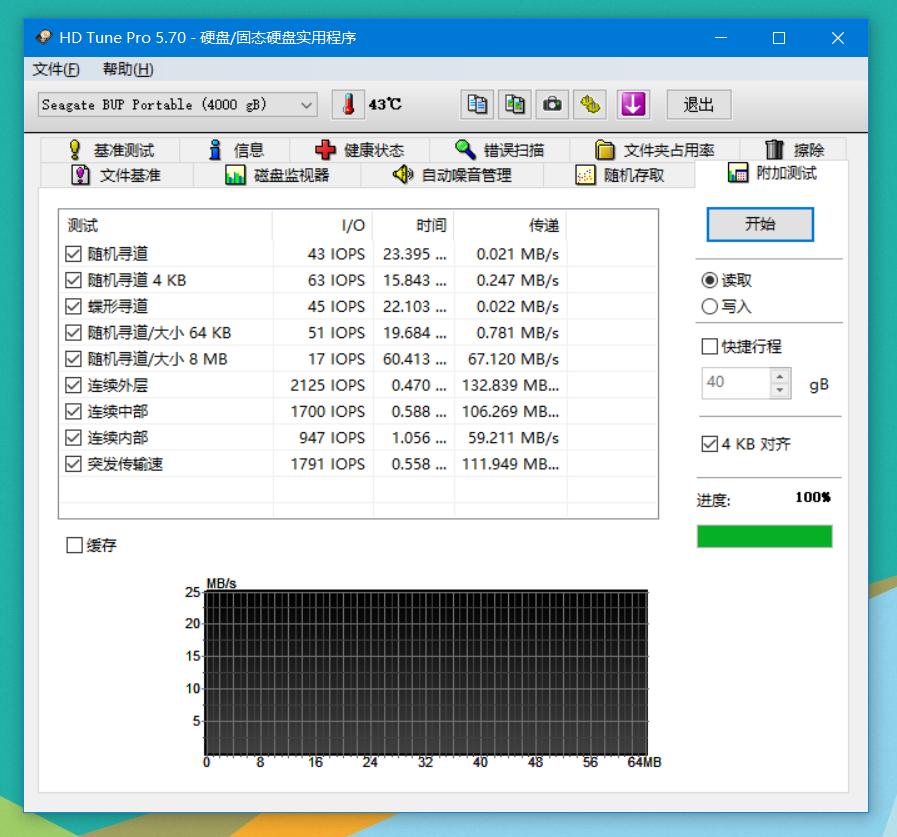
Task: Select the 附加测试 tab
Action: tap(772, 173)
